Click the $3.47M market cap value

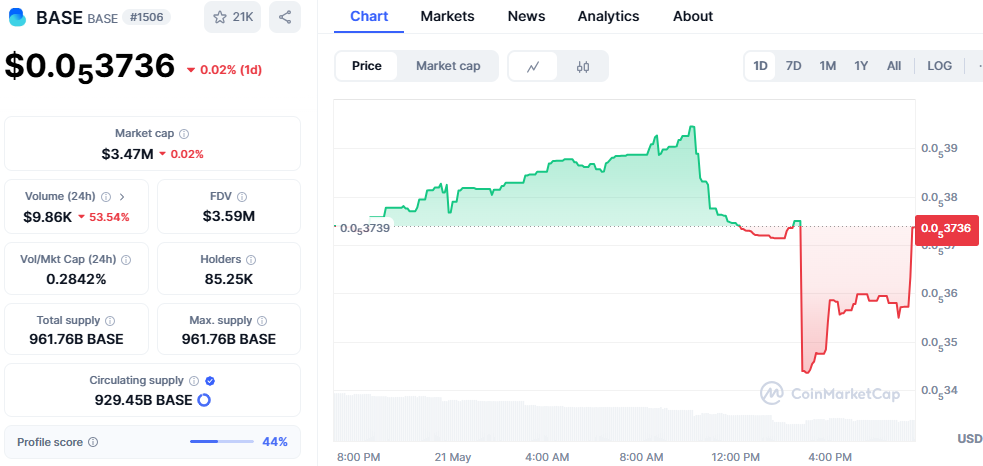click(x=127, y=154)
